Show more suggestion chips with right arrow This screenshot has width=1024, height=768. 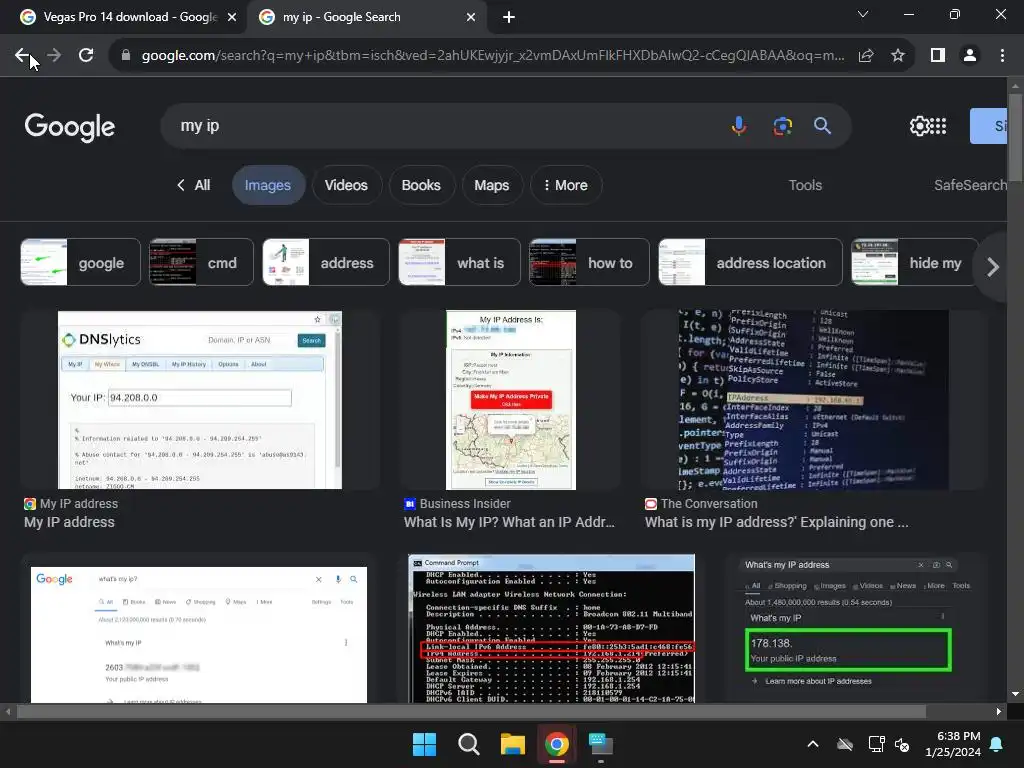pos(993,266)
